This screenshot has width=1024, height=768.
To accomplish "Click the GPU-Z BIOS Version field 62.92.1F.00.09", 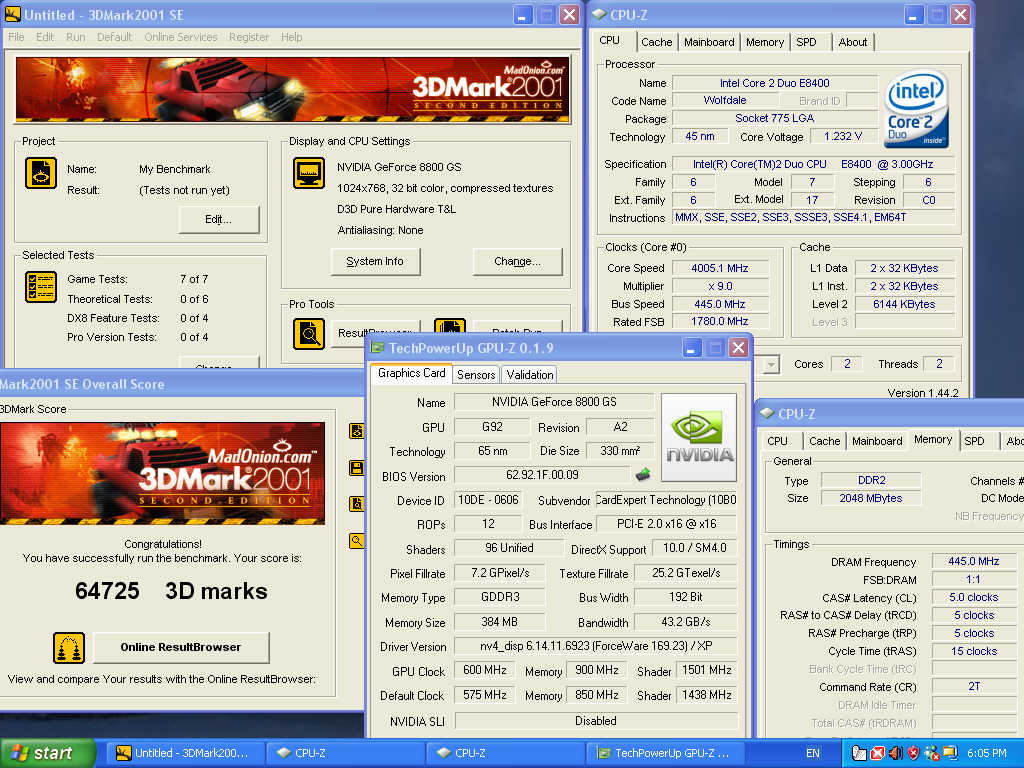I will click(x=542, y=475).
